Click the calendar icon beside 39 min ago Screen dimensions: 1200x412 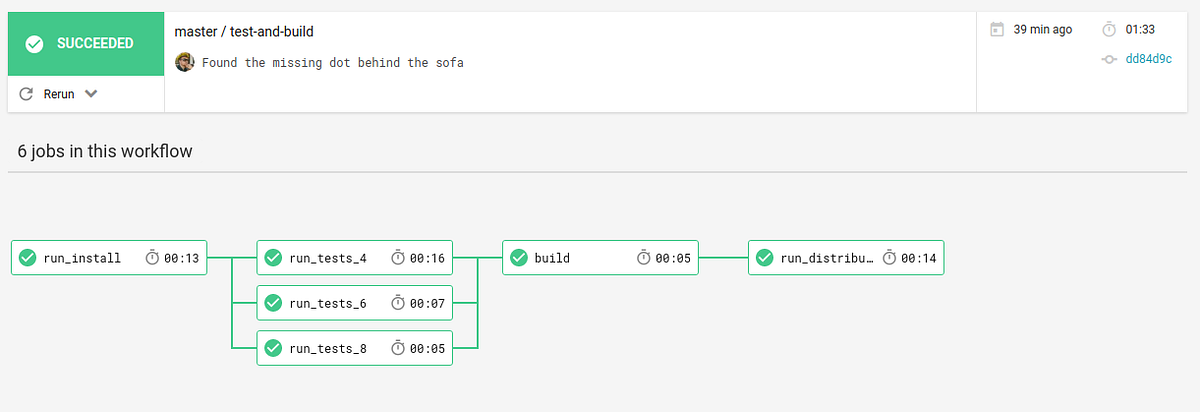[996, 30]
